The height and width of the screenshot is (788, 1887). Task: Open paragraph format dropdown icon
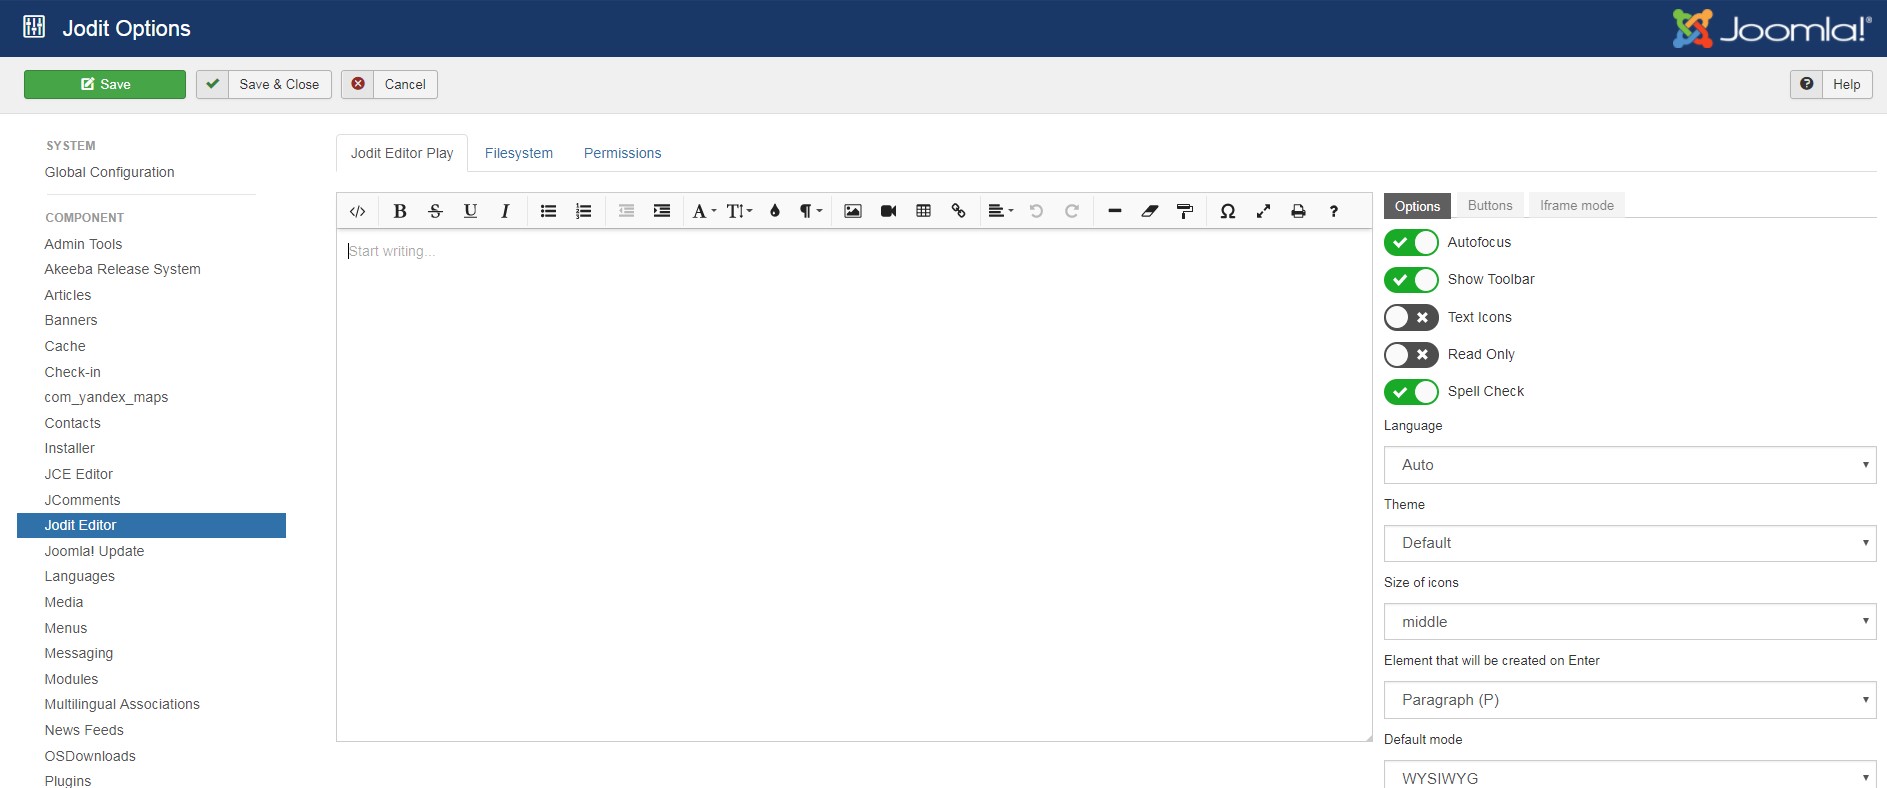(x=810, y=211)
